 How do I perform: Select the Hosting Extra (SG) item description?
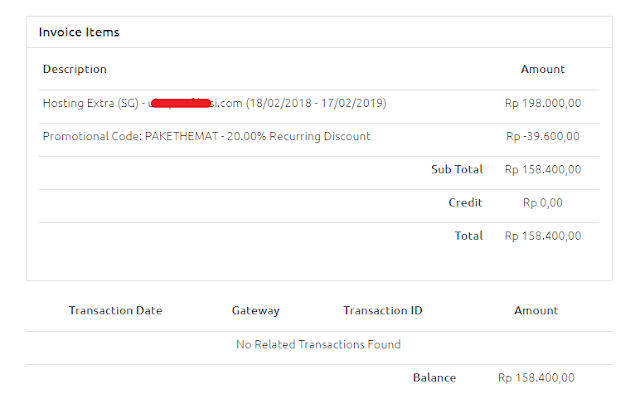coord(214,103)
